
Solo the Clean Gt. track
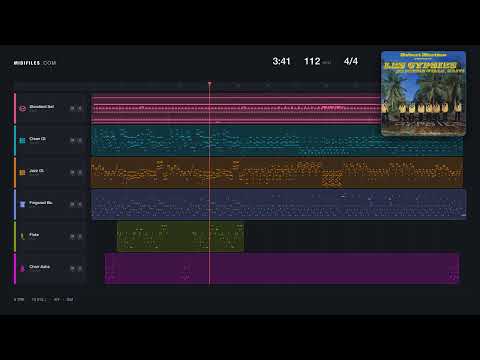(x=80, y=140)
